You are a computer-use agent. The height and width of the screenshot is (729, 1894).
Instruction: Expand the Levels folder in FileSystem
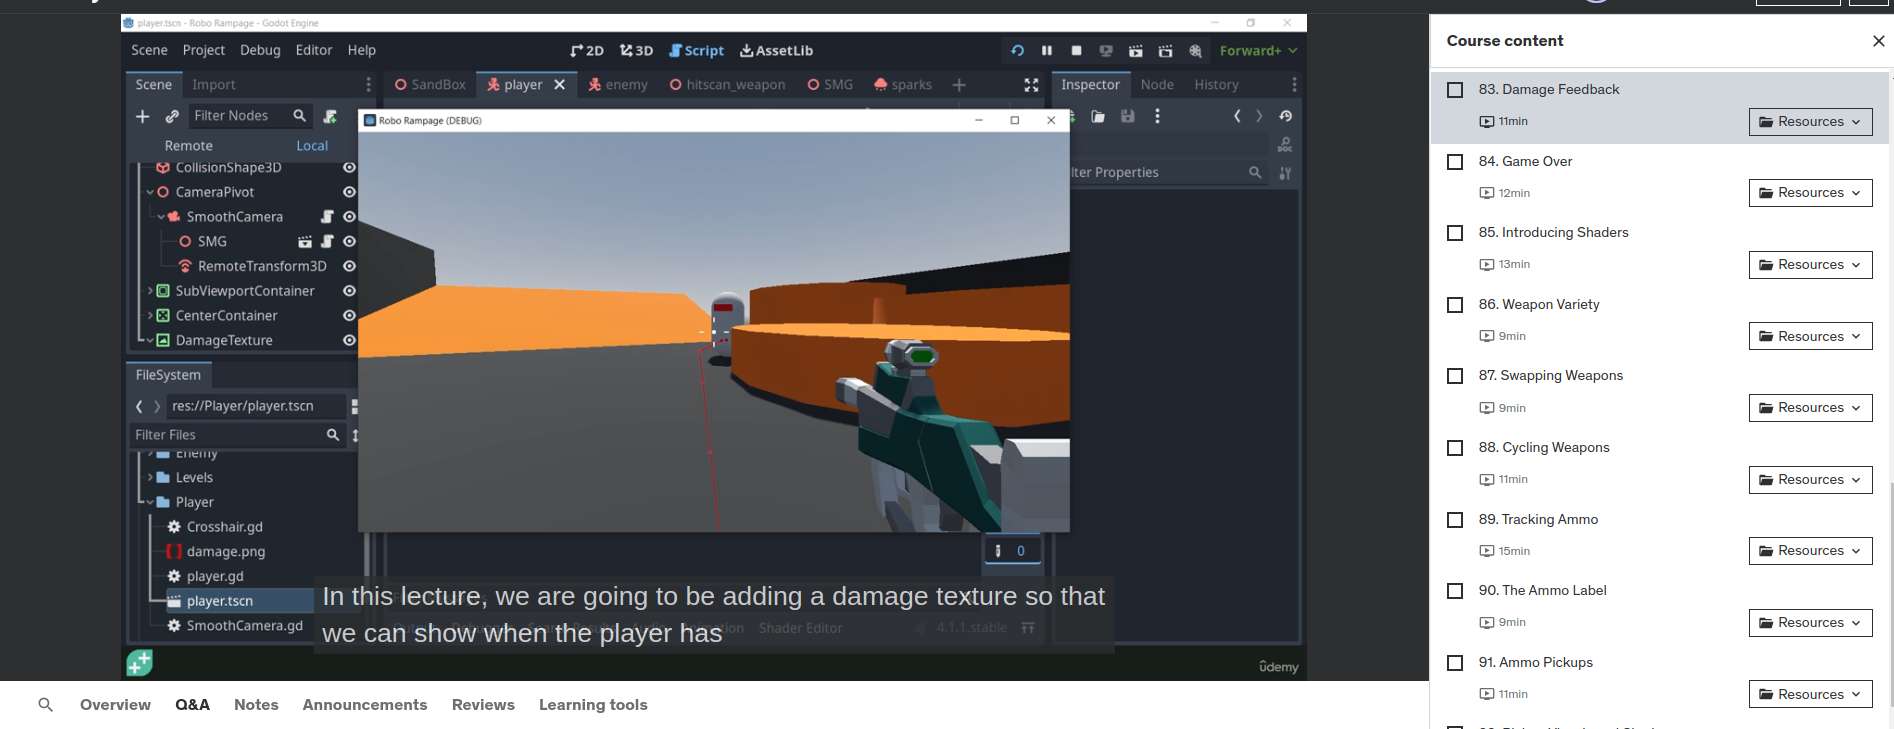coord(150,478)
